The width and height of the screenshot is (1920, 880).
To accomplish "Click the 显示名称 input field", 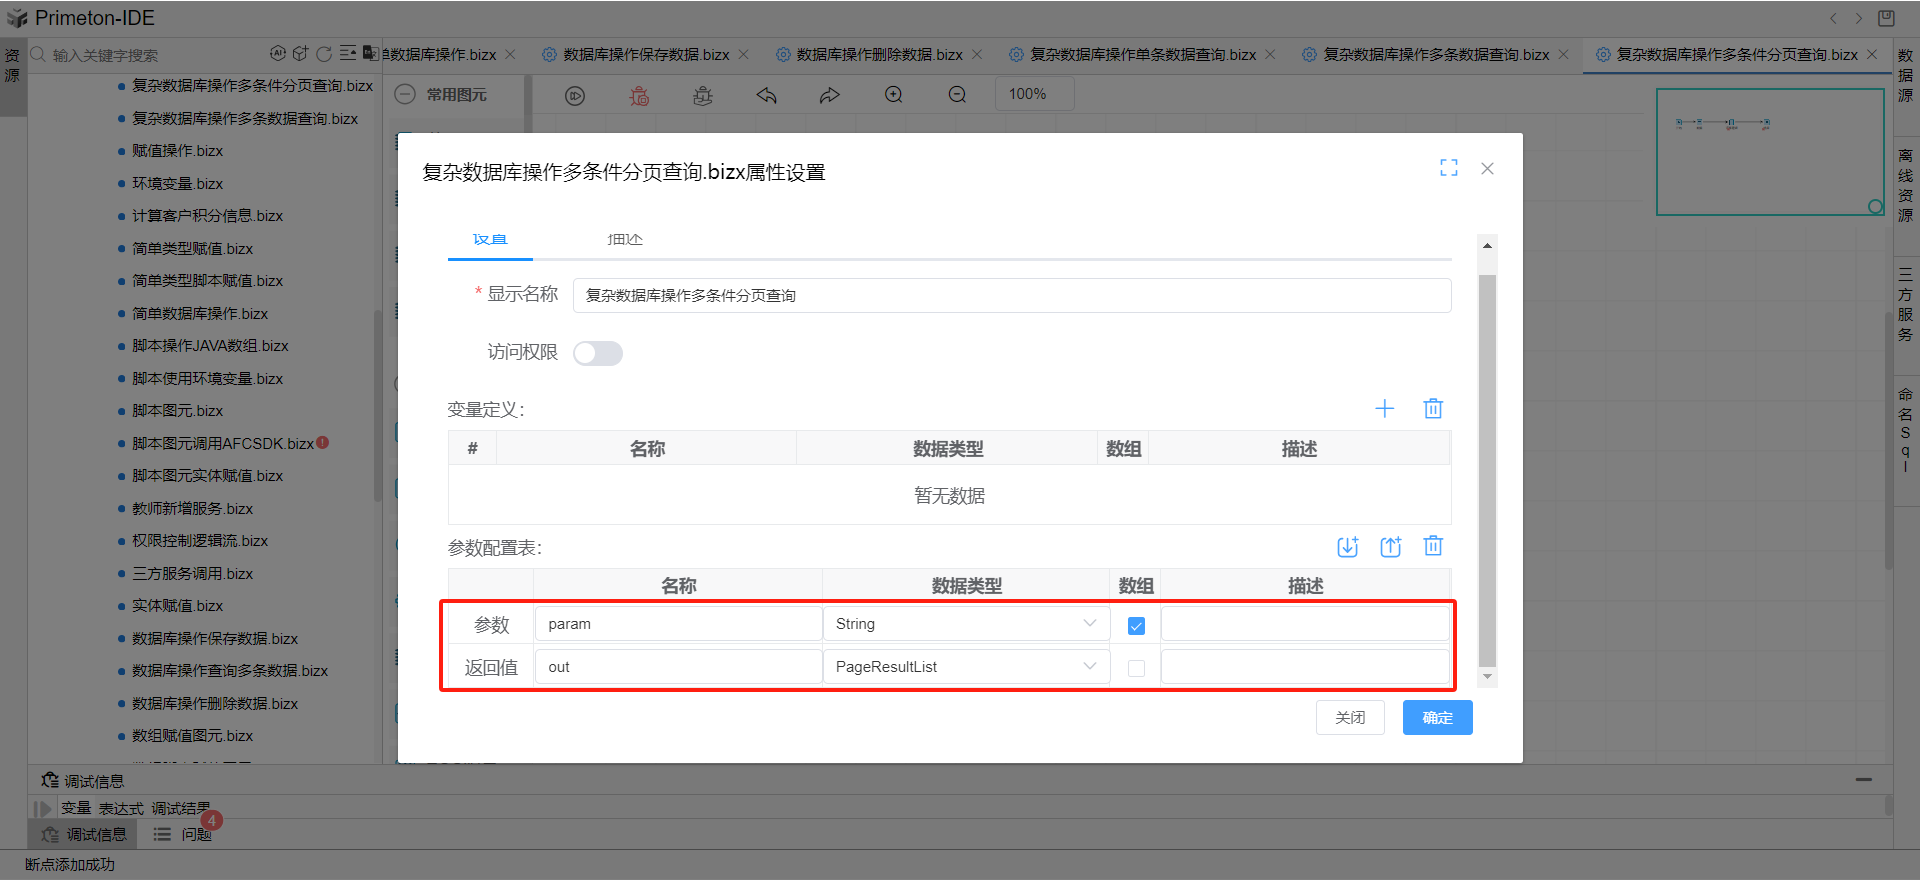I will point(1011,296).
